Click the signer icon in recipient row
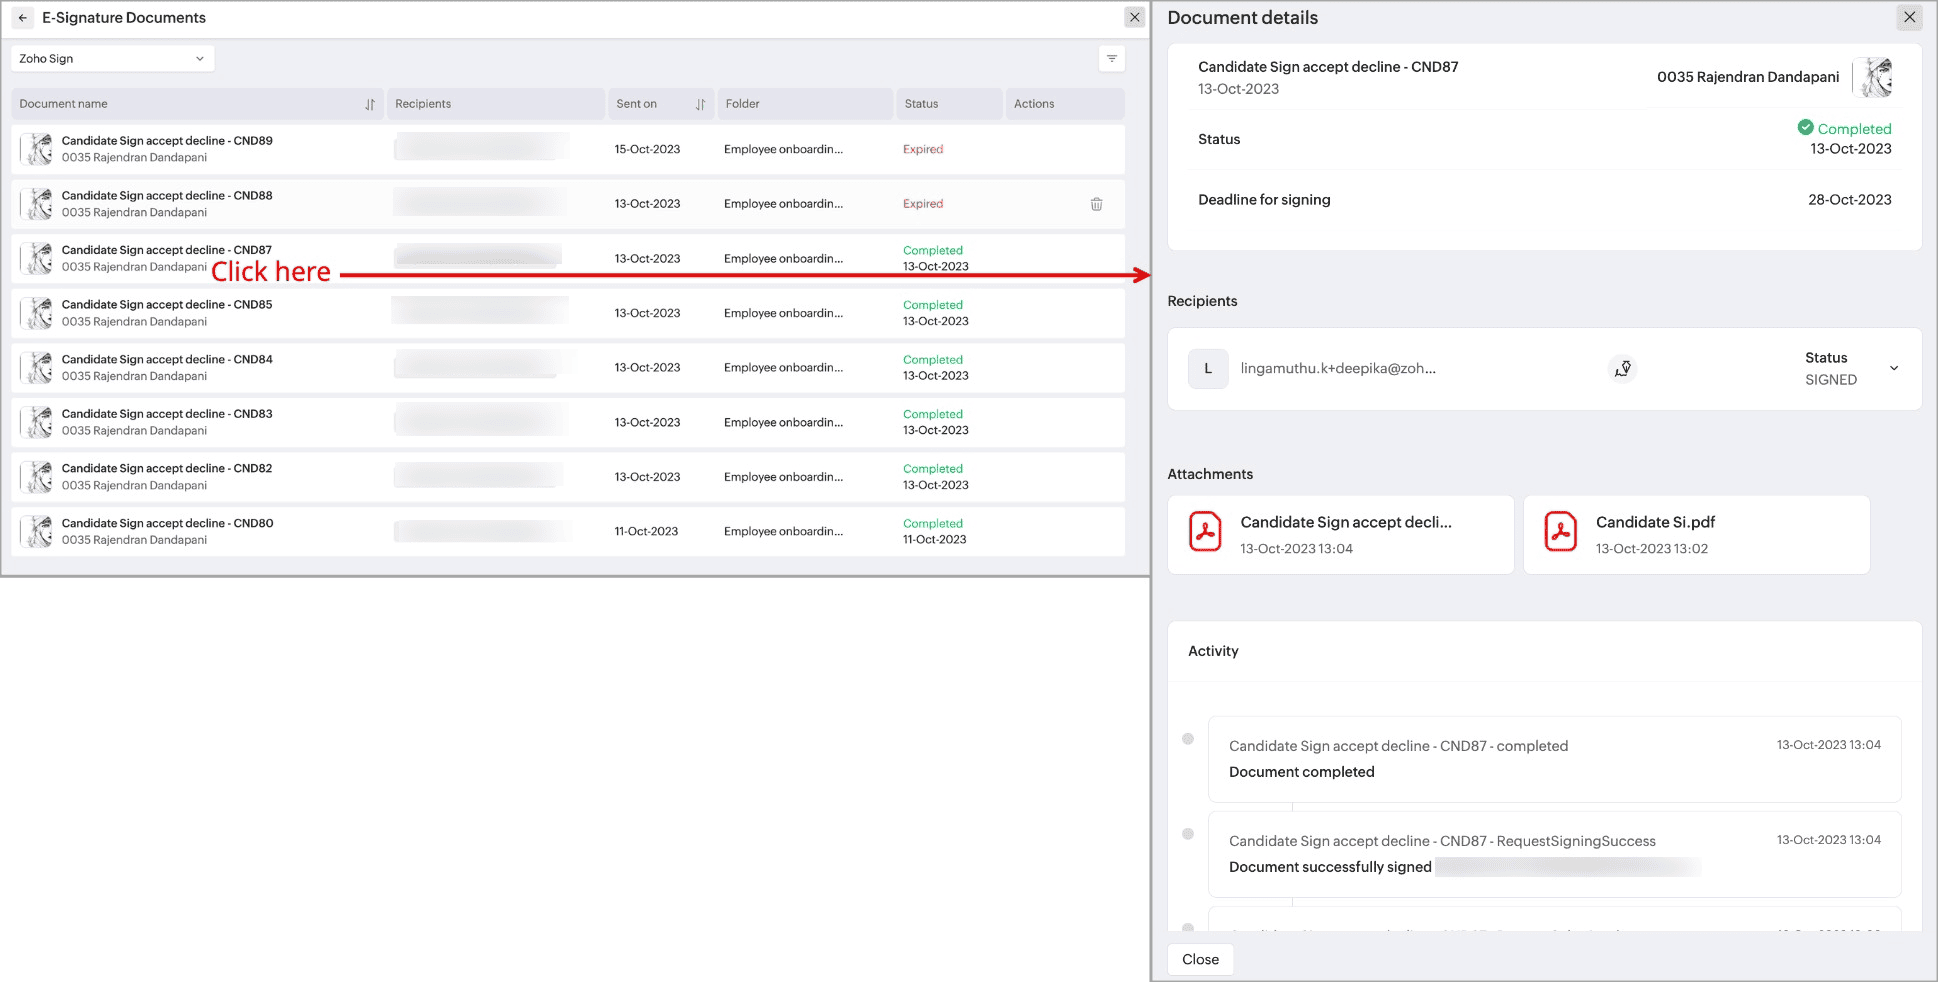The height and width of the screenshot is (982, 1938). pyautogui.click(x=1622, y=369)
